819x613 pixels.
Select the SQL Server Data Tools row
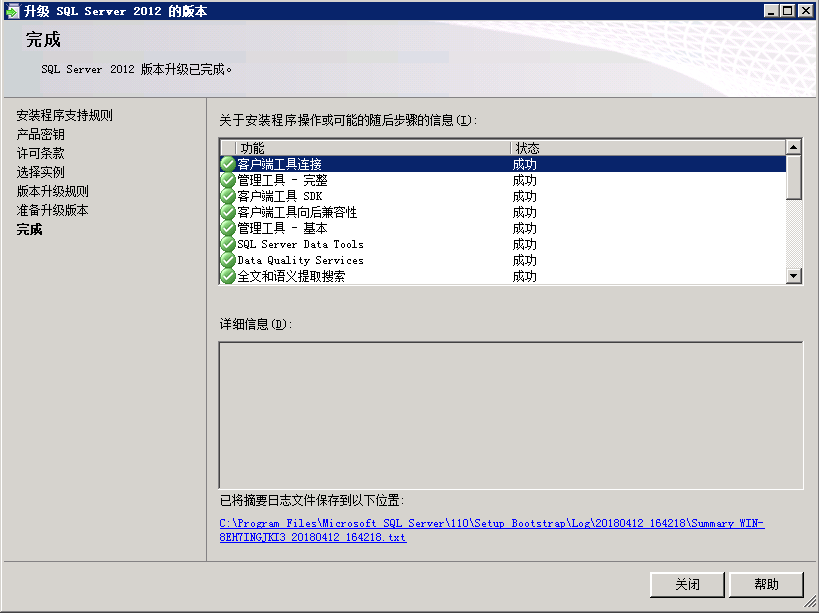click(503, 244)
